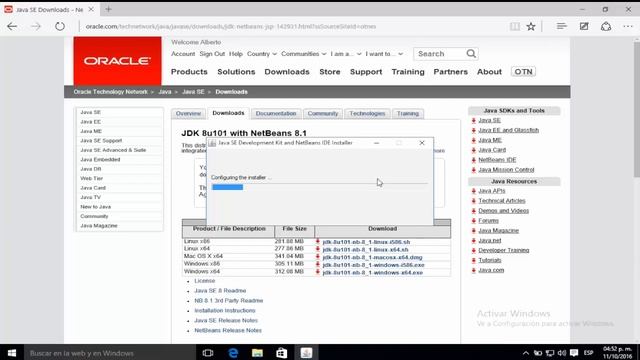Click the OTN button
The height and width of the screenshot is (360, 640).
pos(523,72)
